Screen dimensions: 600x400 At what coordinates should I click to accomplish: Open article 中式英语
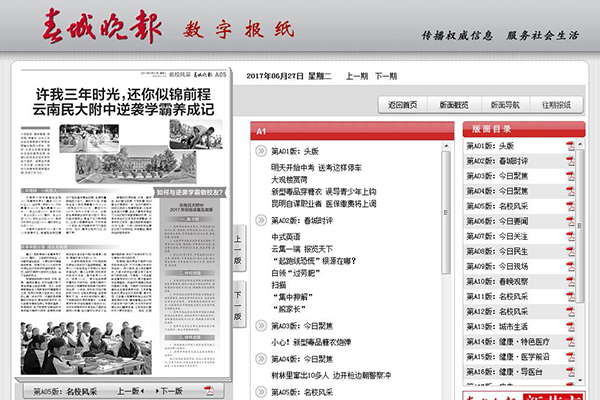pyautogui.click(x=286, y=237)
